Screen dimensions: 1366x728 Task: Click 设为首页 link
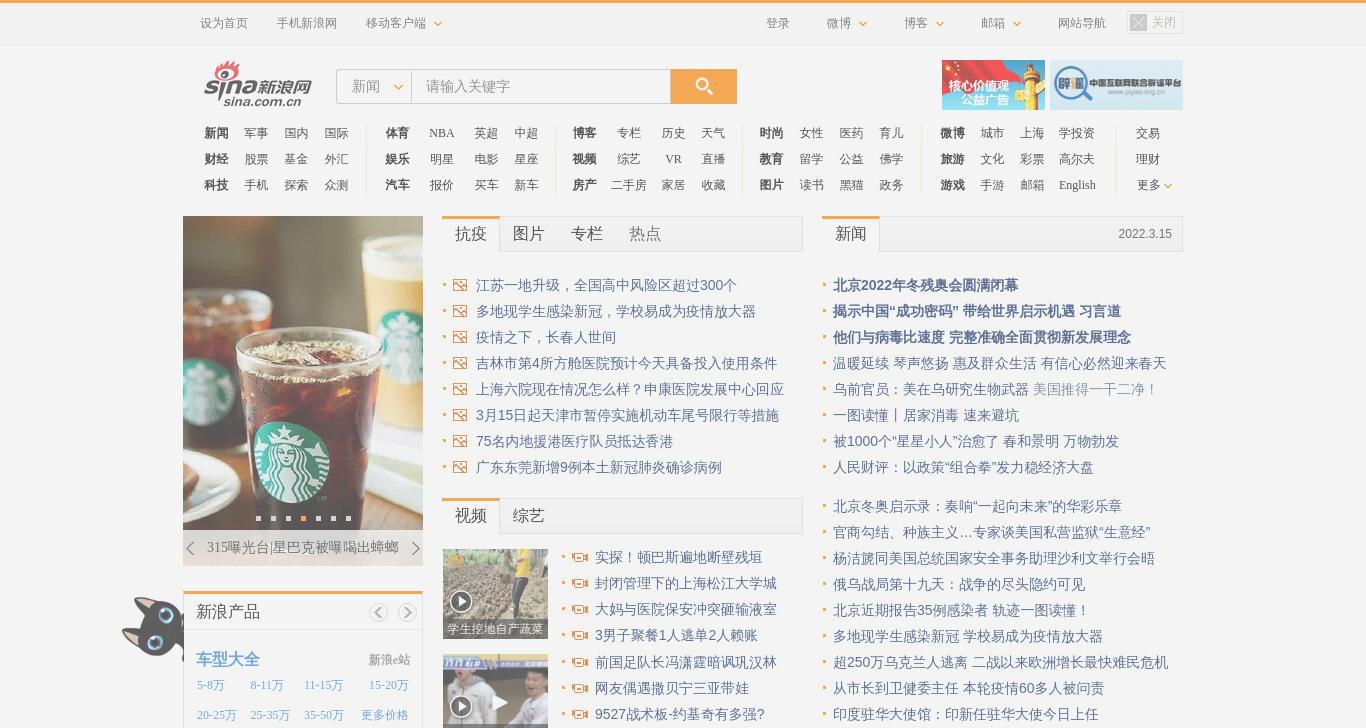(224, 23)
